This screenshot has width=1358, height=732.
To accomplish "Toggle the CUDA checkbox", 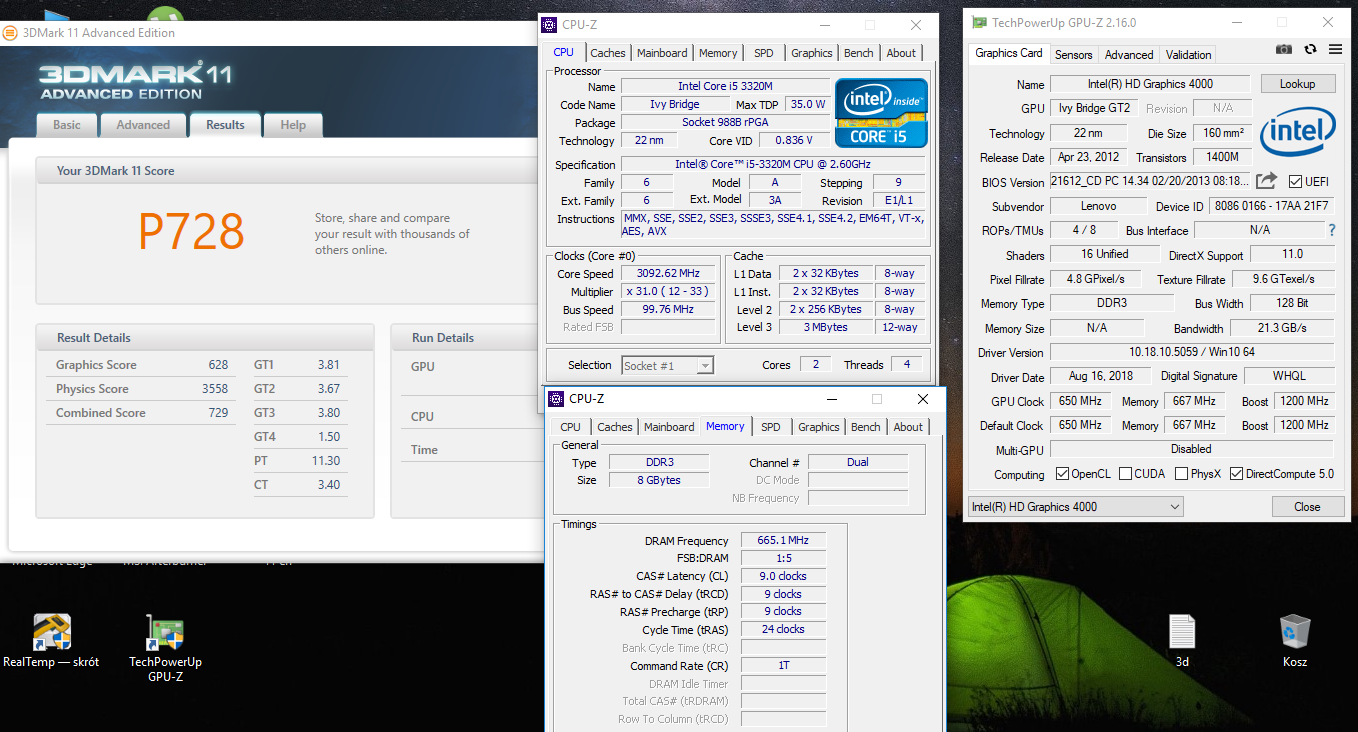I will pyautogui.click(x=1125, y=474).
